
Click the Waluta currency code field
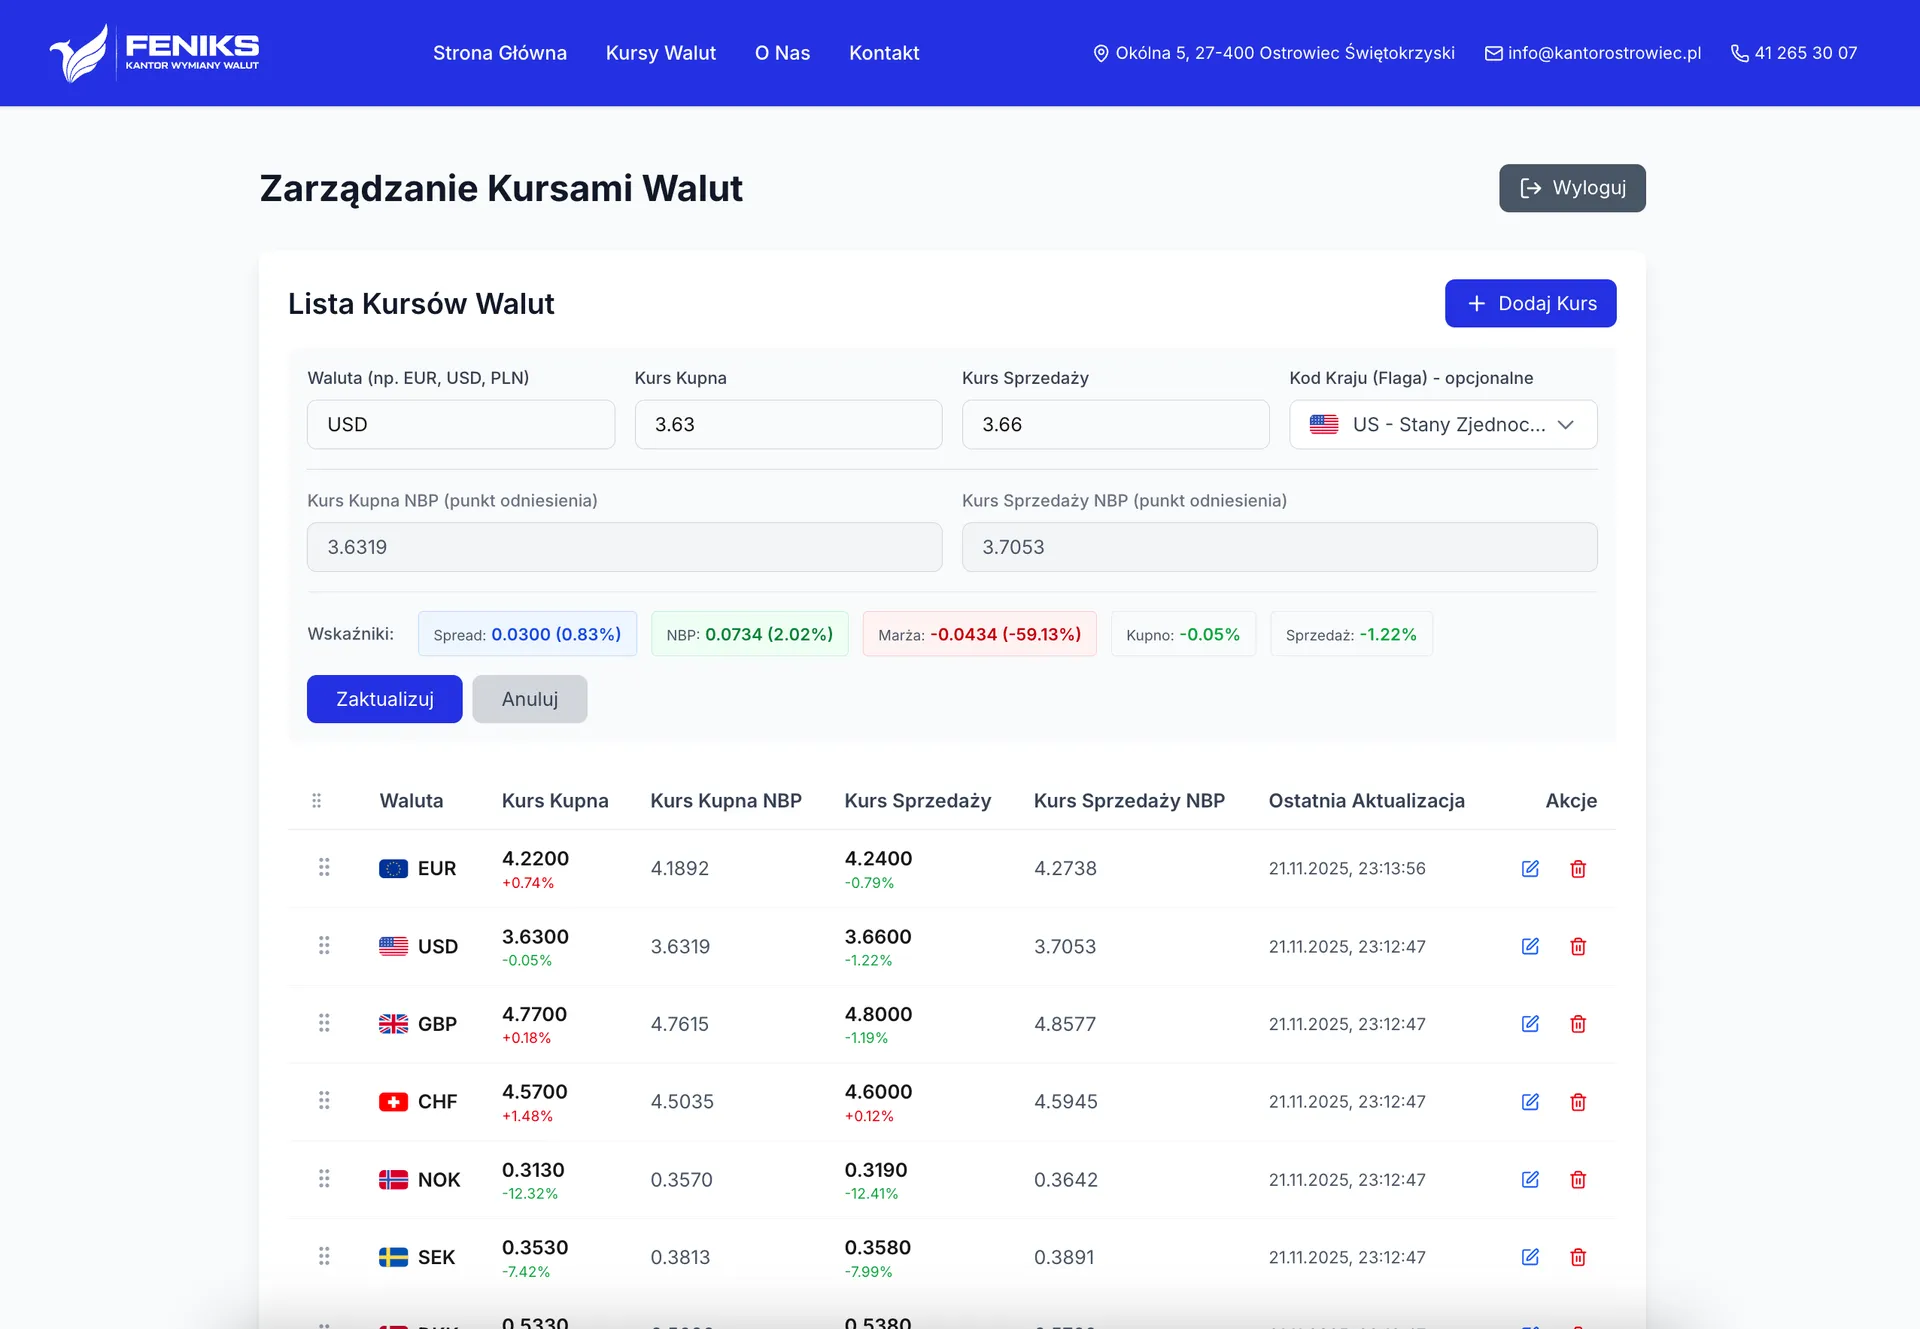point(460,424)
